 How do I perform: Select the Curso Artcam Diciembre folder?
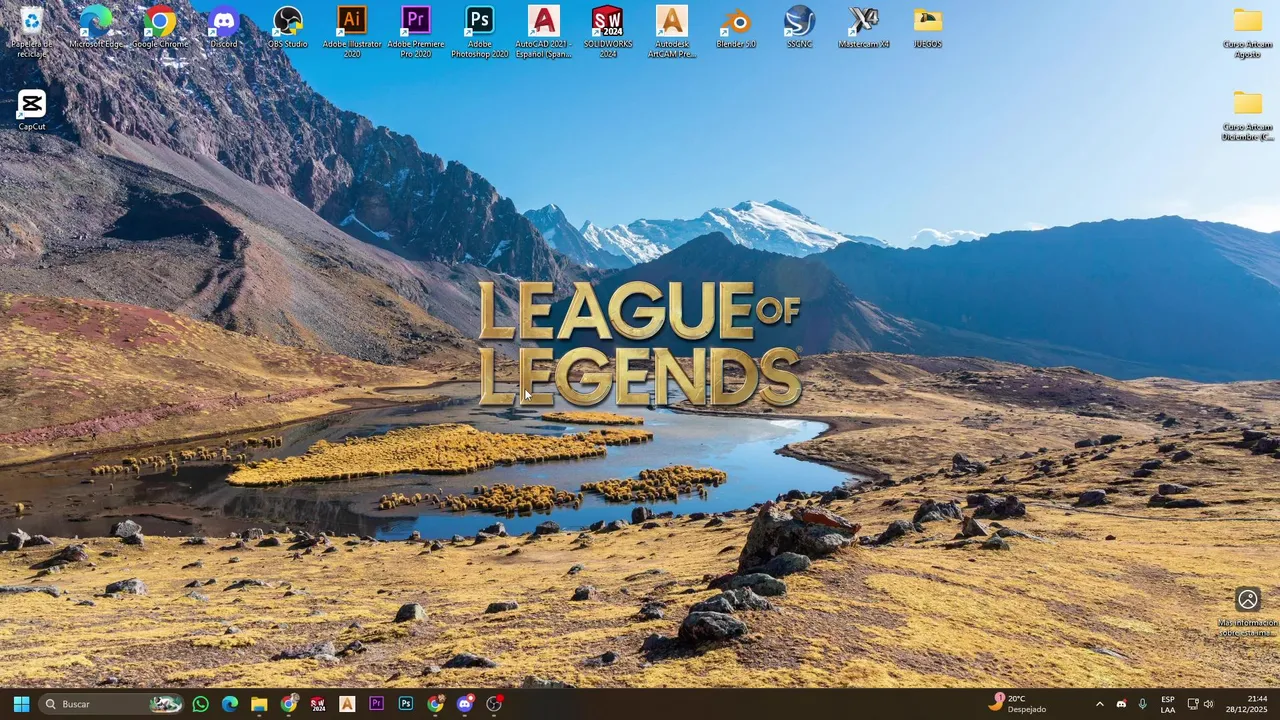point(1247,115)
